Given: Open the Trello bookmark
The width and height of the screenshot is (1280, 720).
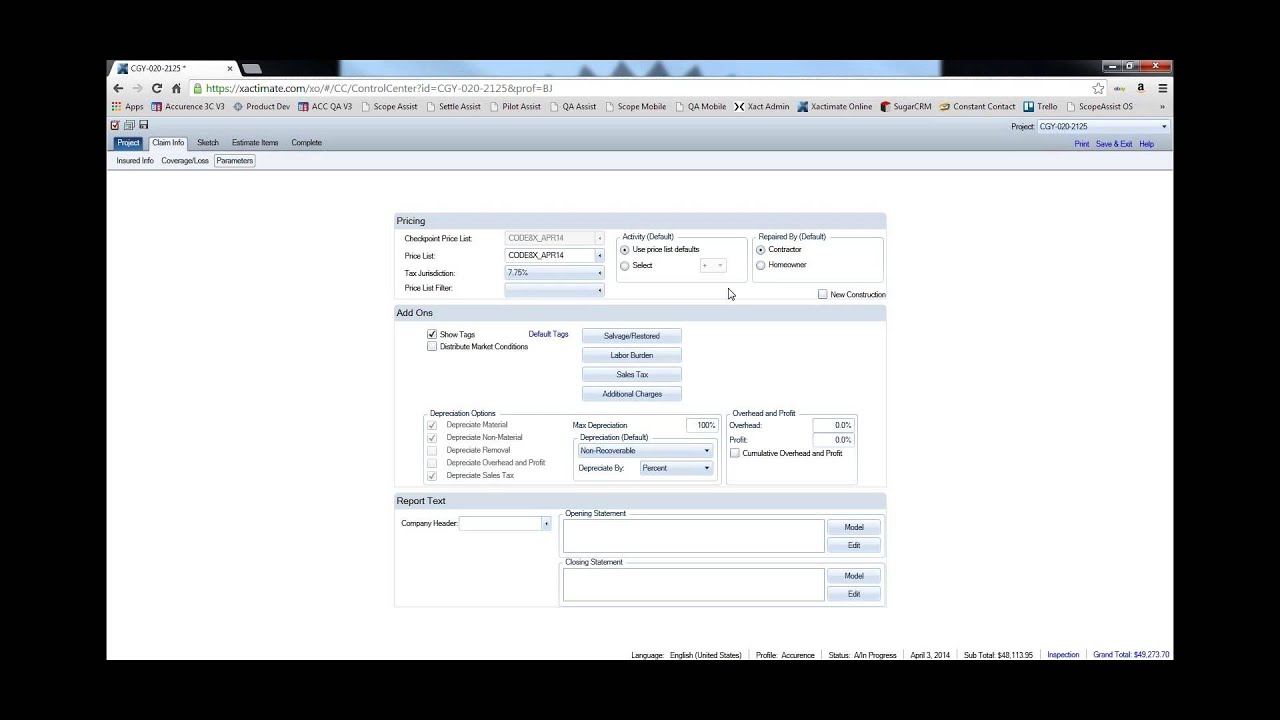Looking at the screenshot, I should (x=1040, y=106).
